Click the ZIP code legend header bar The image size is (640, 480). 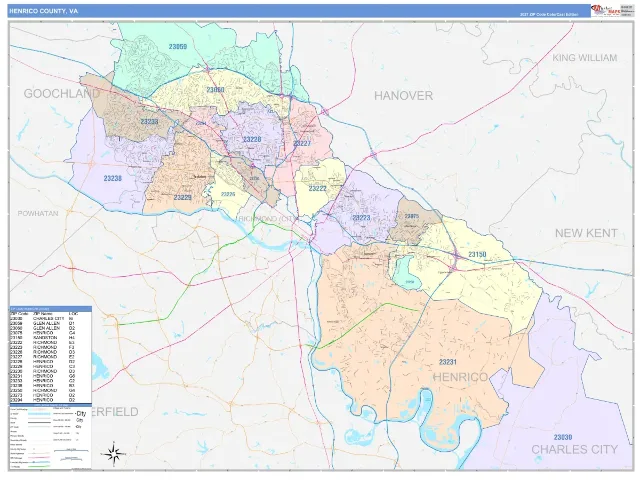coord(51,309)
